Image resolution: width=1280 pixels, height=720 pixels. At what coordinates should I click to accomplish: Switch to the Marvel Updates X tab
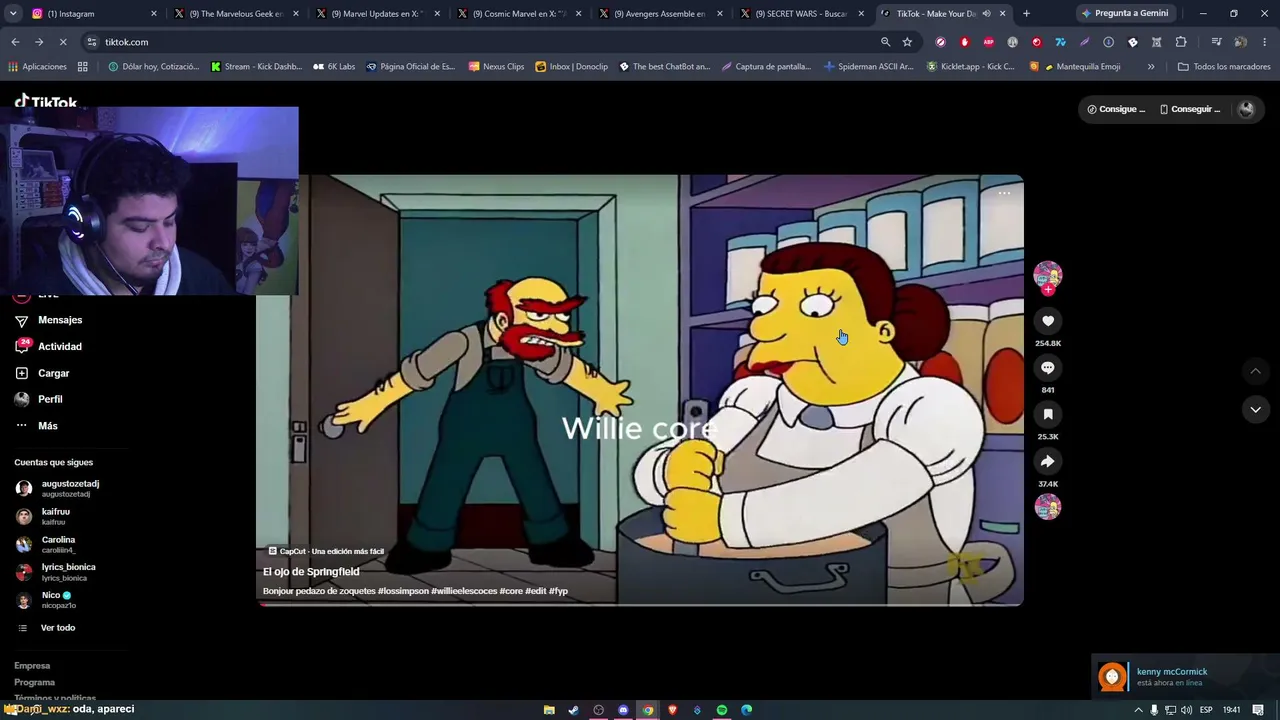coord(378,14)
